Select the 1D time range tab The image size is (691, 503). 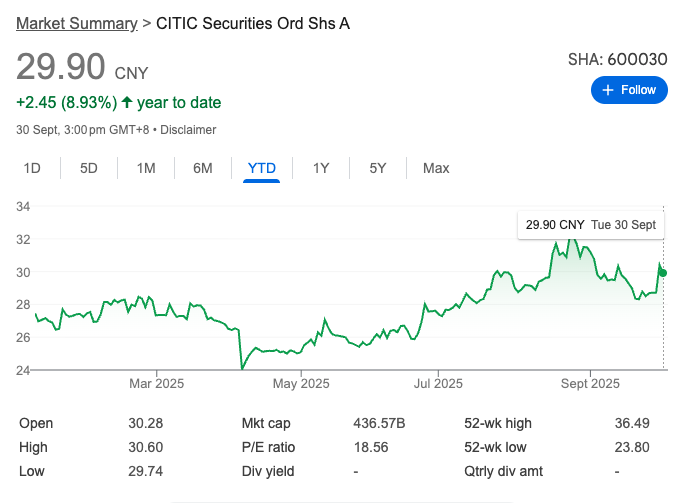[32, 168]
